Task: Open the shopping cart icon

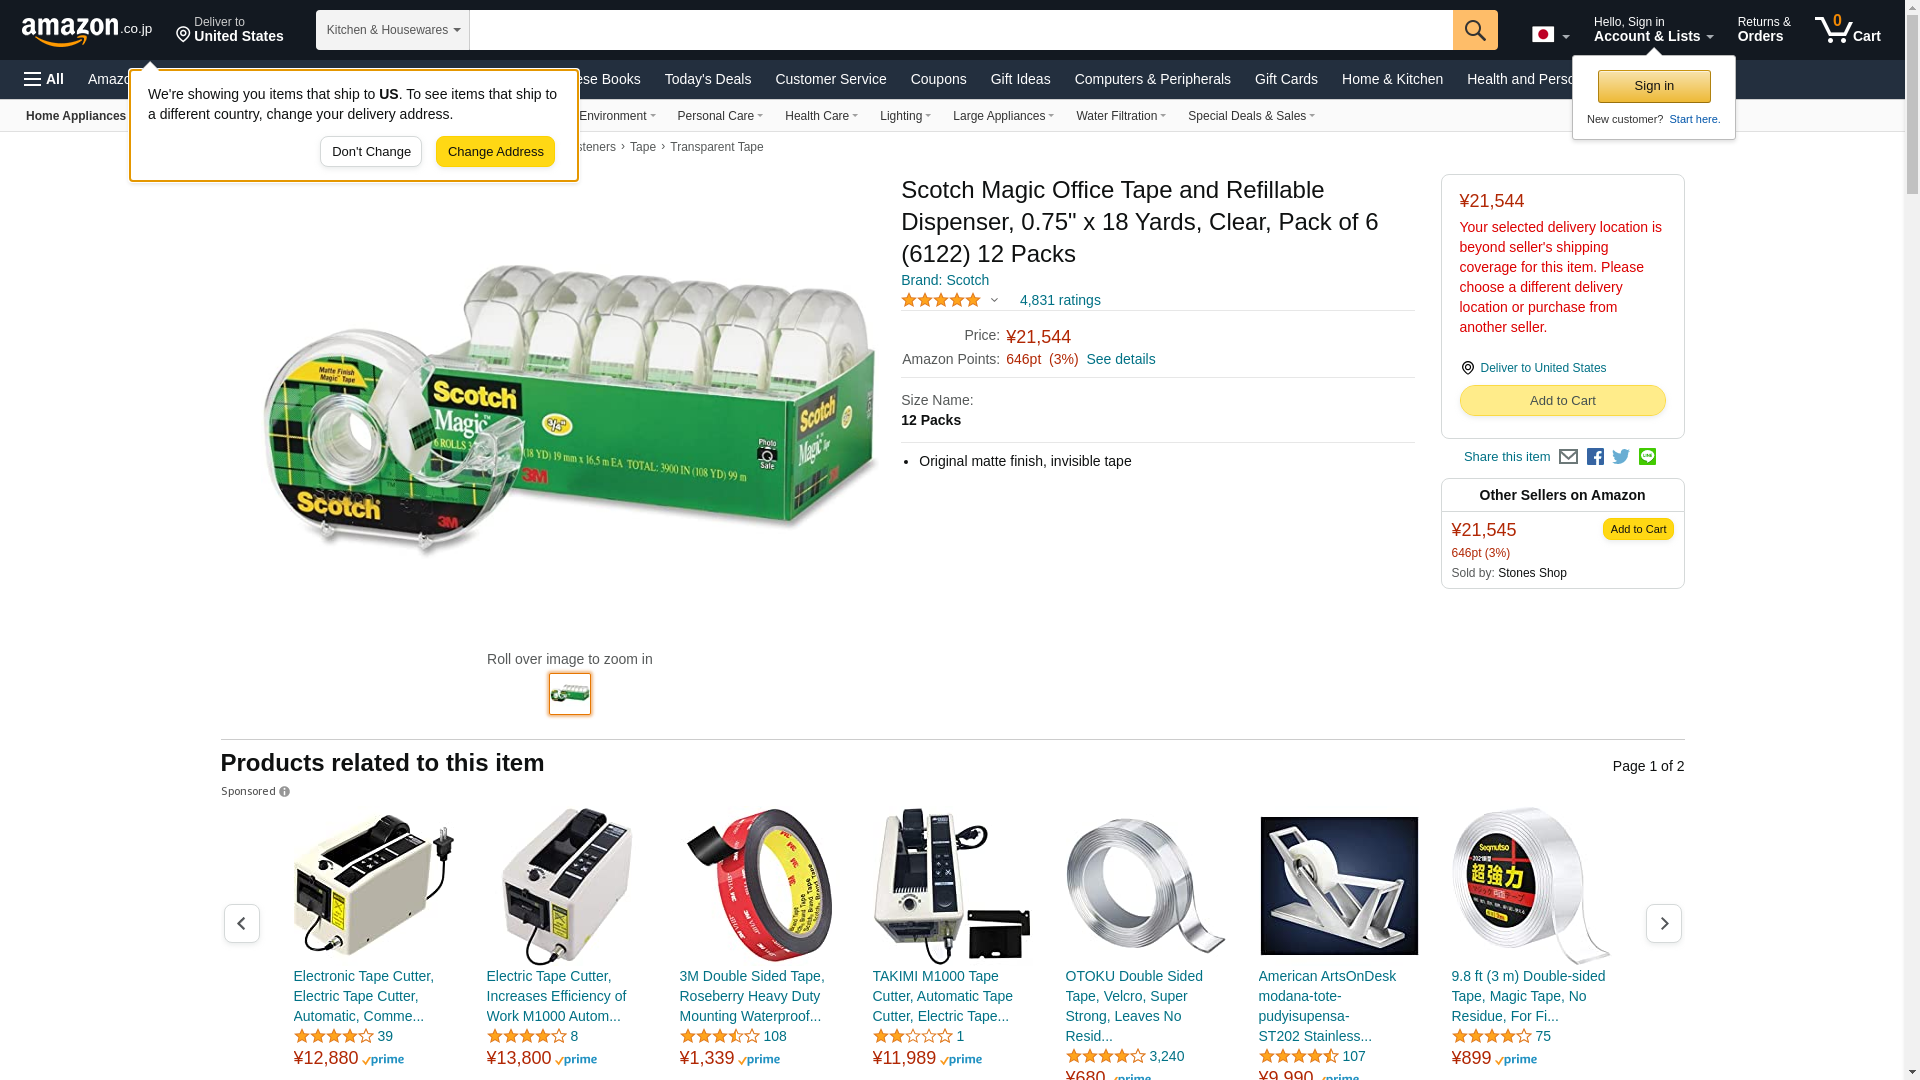Action: pyautogui.click(x=1848, y=29)
